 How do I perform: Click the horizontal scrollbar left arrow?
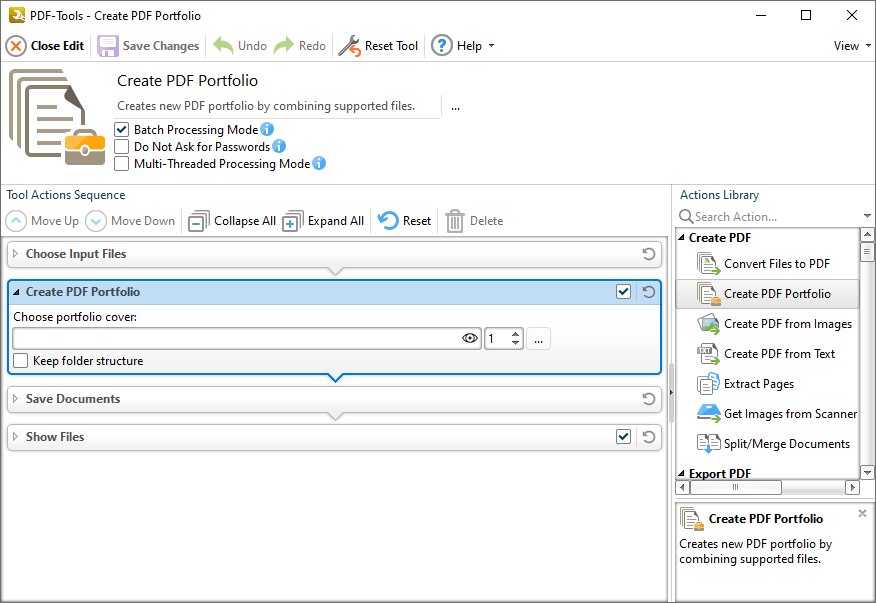(682, 487)
